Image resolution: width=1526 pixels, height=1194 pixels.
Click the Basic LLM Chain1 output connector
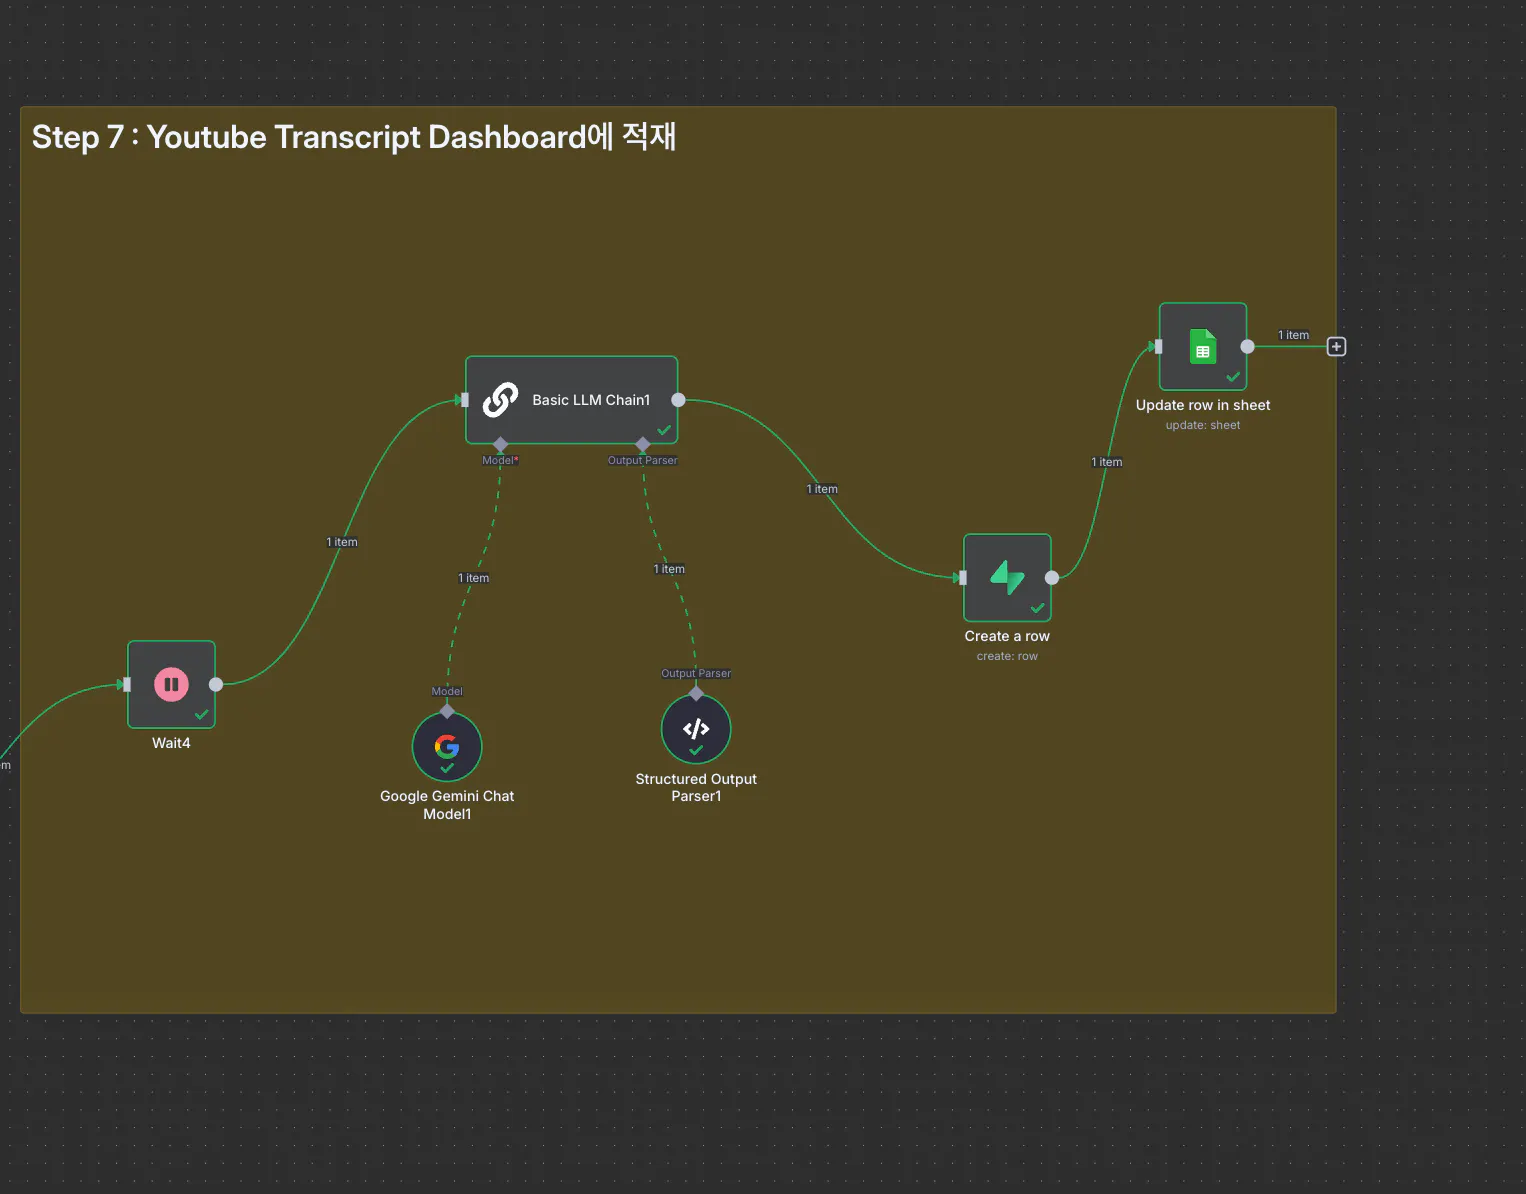coord(678,400)
